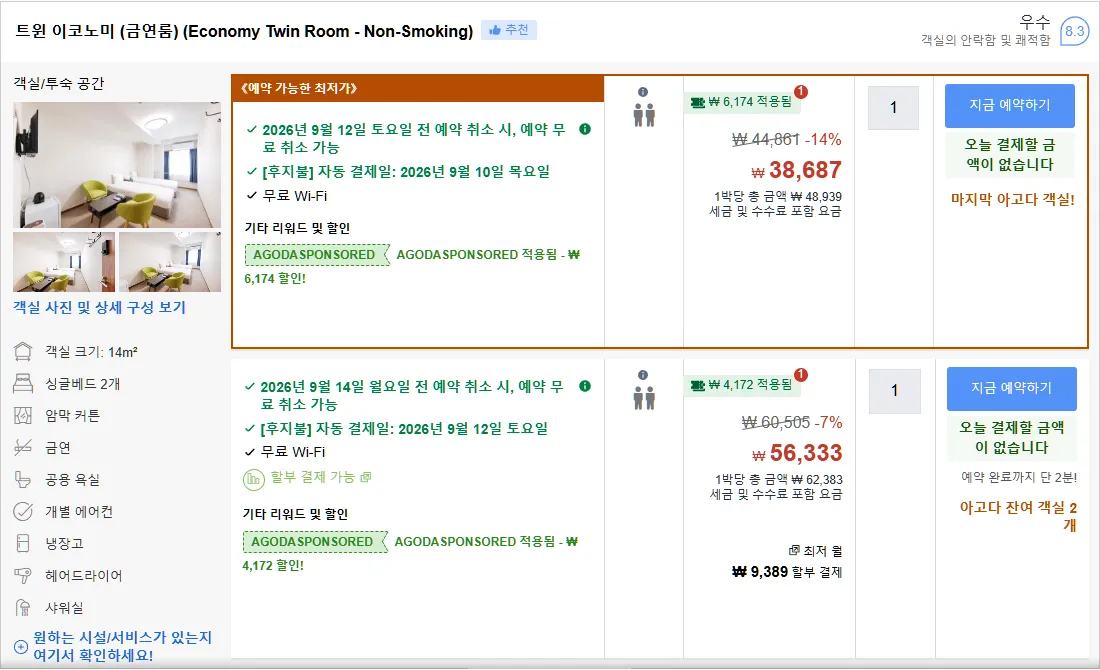This screenshot has width=1100, height=670.
Task: Open the large main room photo
Action: pyautogui.click(x=117, y=165)
